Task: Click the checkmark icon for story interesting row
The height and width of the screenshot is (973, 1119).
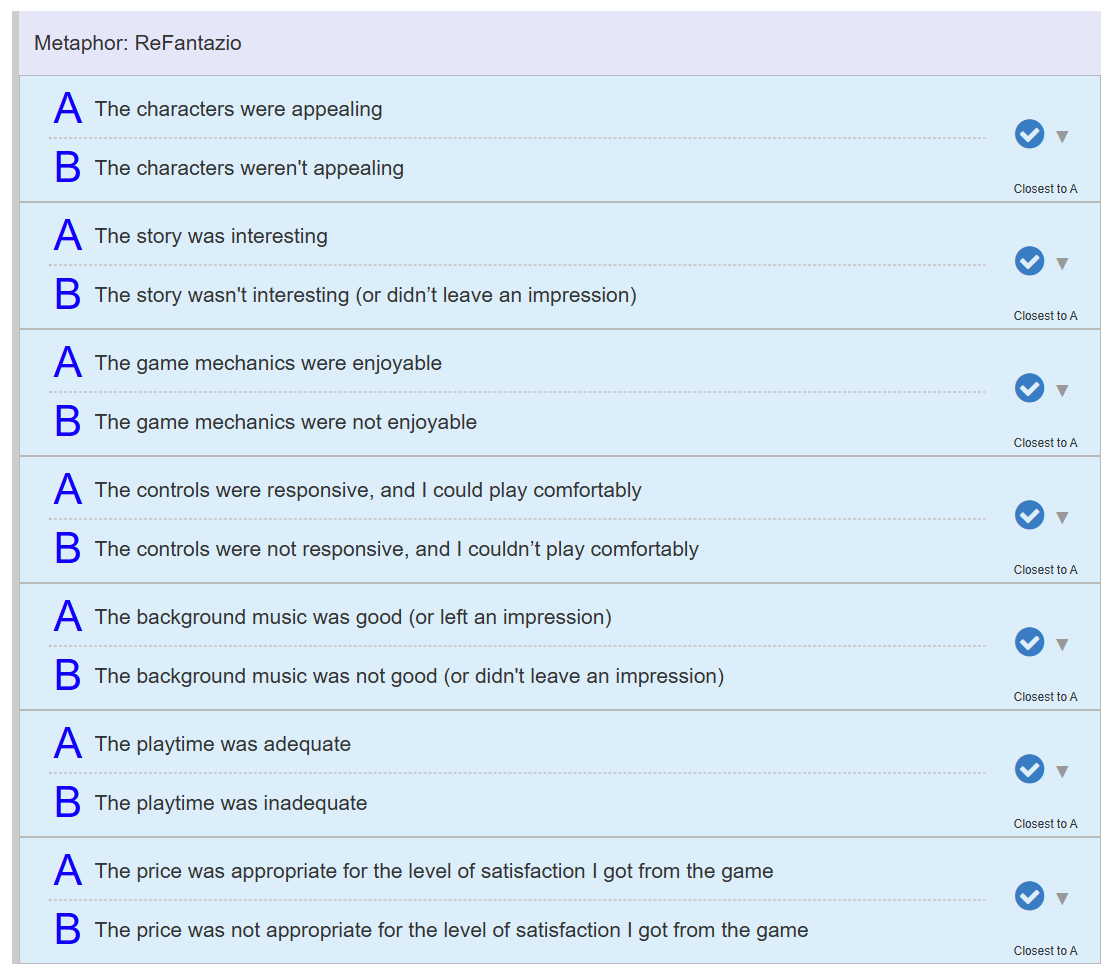Action: [x=1029, y=261]
